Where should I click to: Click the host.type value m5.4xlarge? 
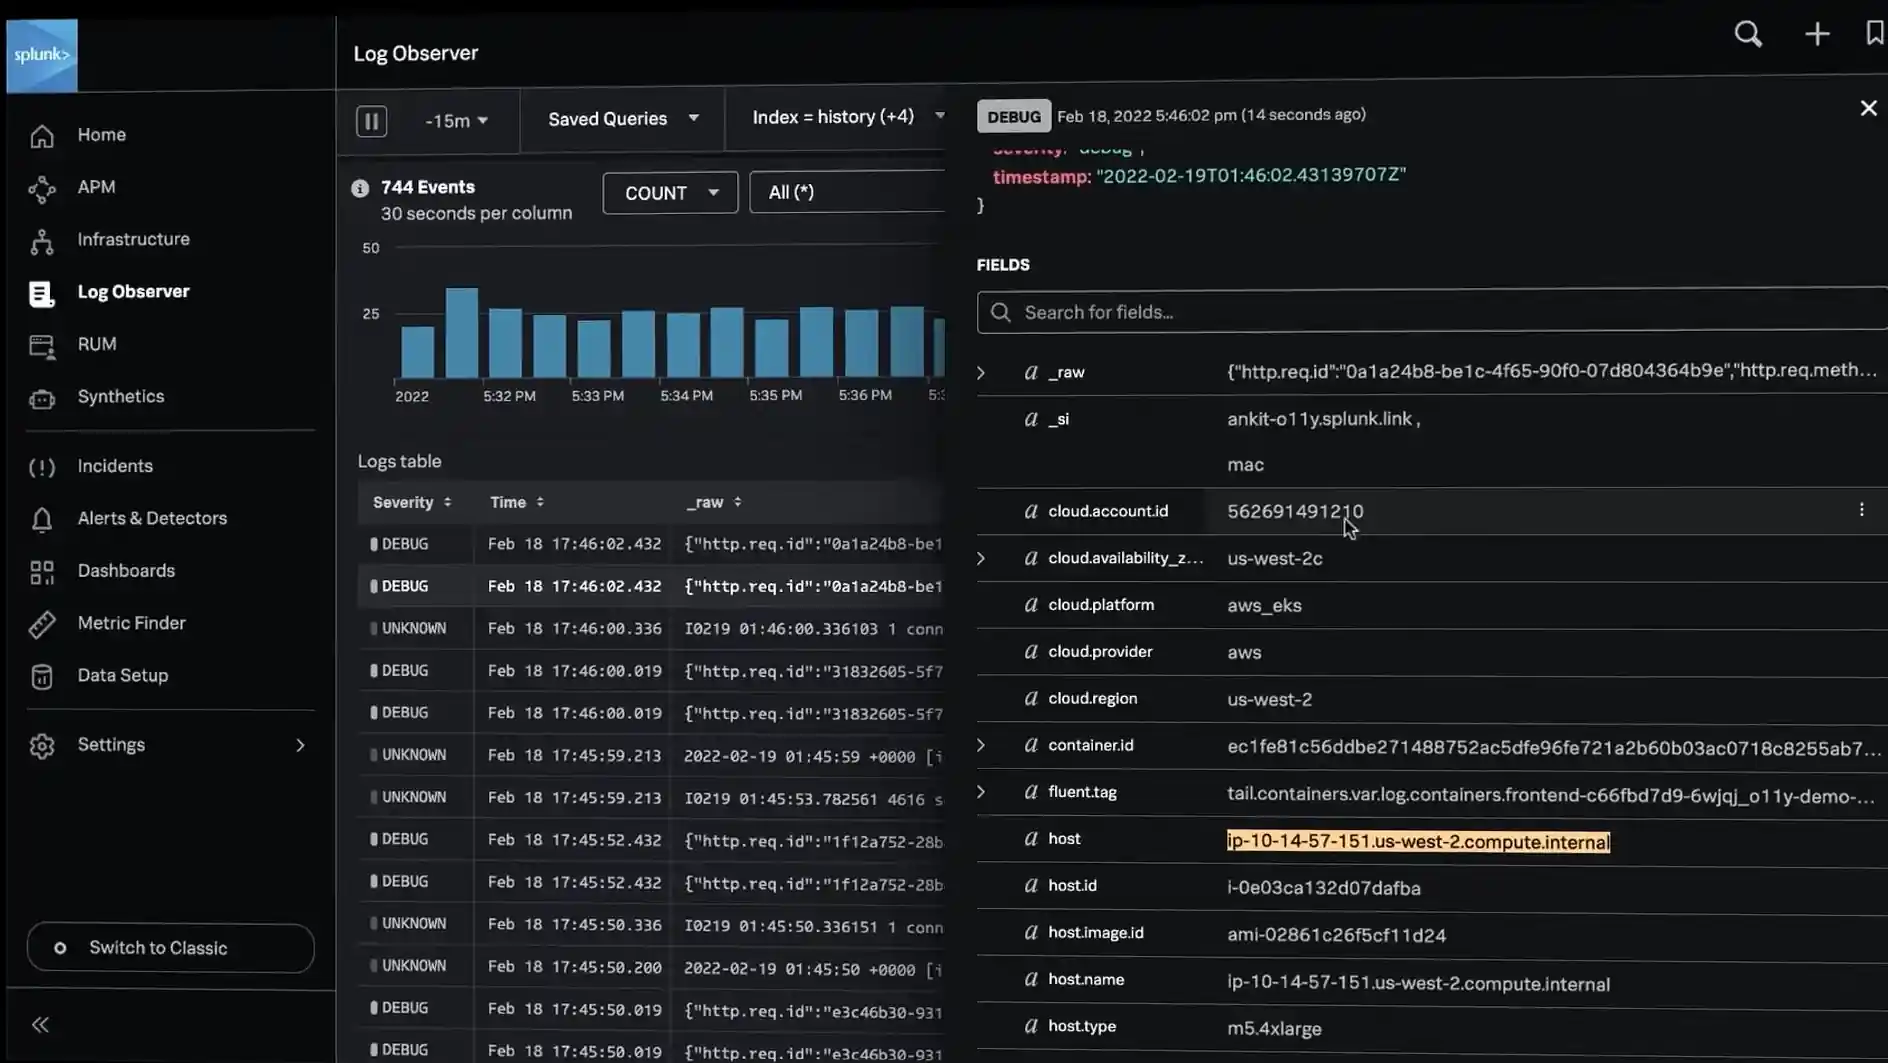(x=1274, y=1028)
